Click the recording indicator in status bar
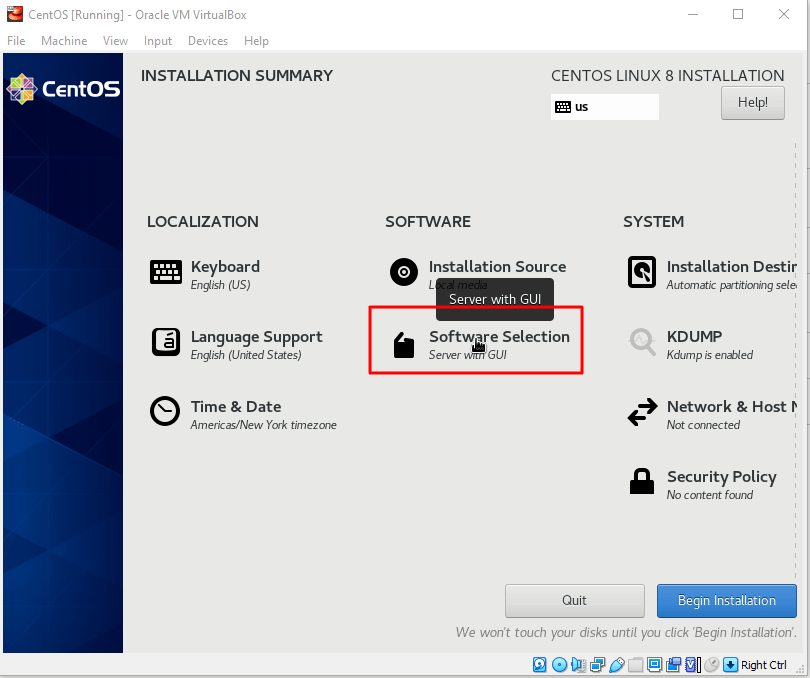 point(674,665)
